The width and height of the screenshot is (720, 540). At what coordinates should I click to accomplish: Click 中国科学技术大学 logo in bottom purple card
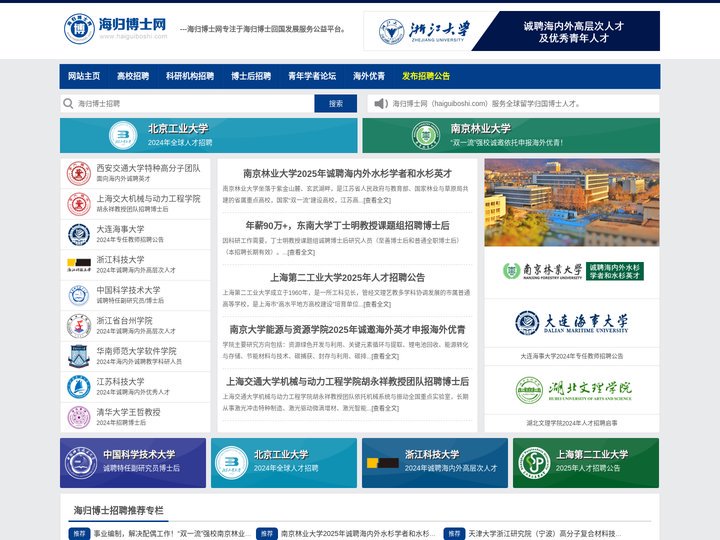(81, 463)
